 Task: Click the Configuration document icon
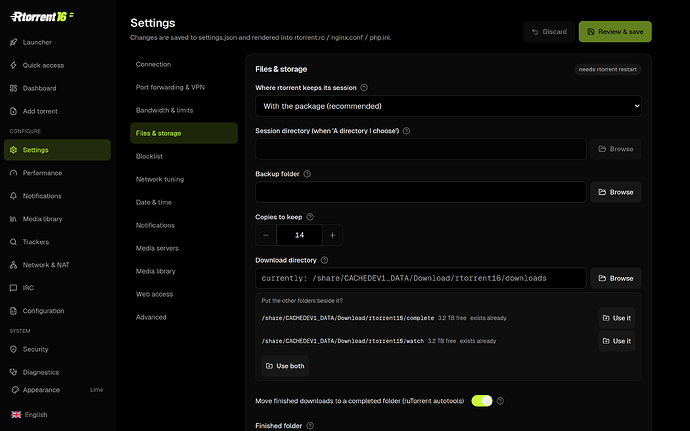[x=13, y=311]
